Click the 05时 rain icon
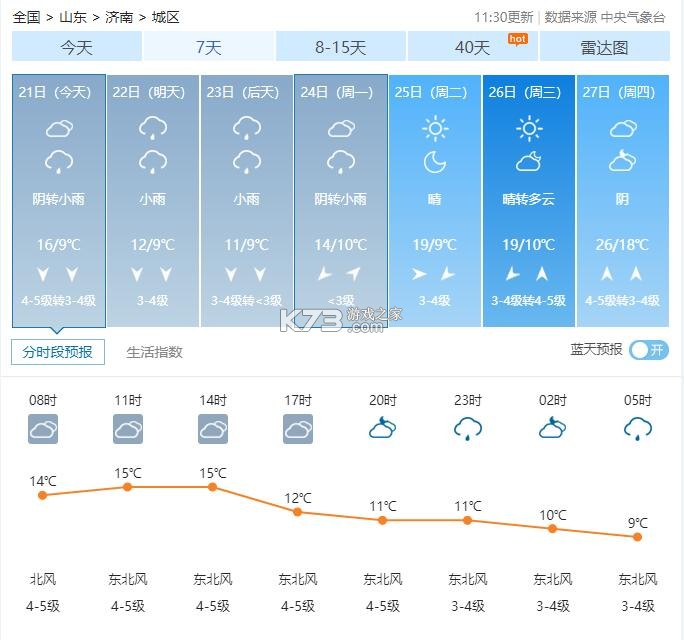Image resolution: width=684 pixels, height=640 pixels. pyautogui.click(x=638, y=428)
